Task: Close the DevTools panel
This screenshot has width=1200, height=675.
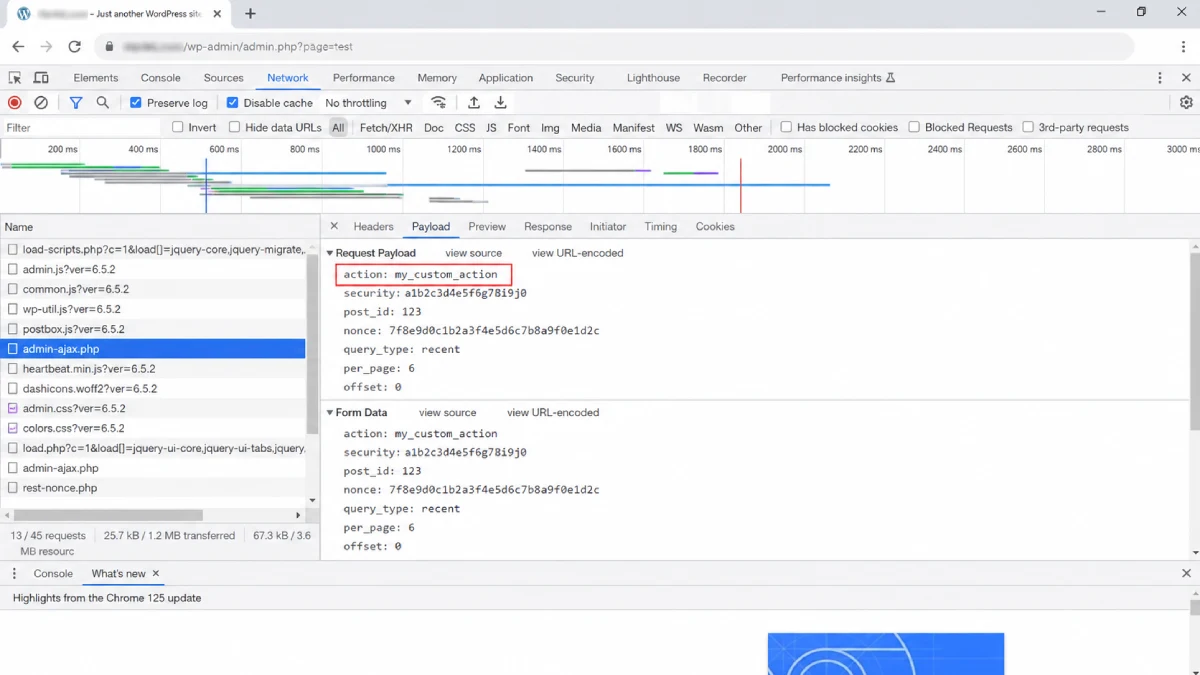Action: (x=1186, y=78)
